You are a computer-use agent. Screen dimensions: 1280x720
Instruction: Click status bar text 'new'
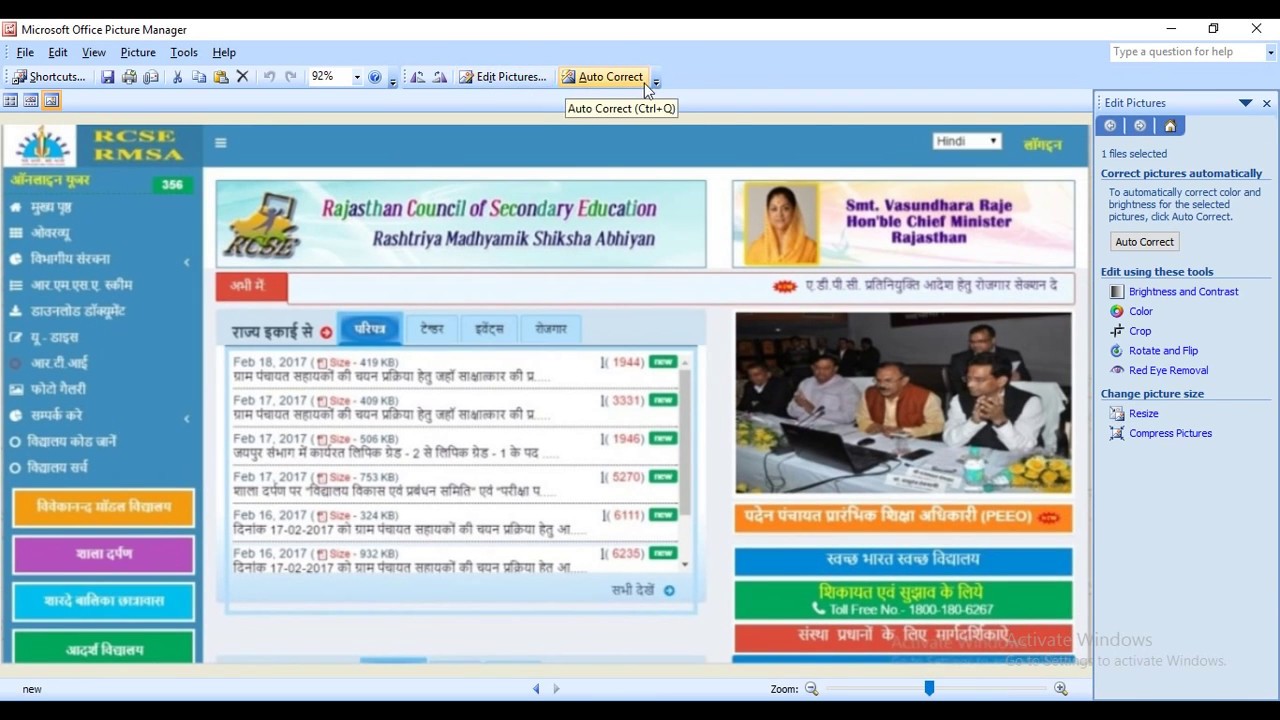point(32,690)
